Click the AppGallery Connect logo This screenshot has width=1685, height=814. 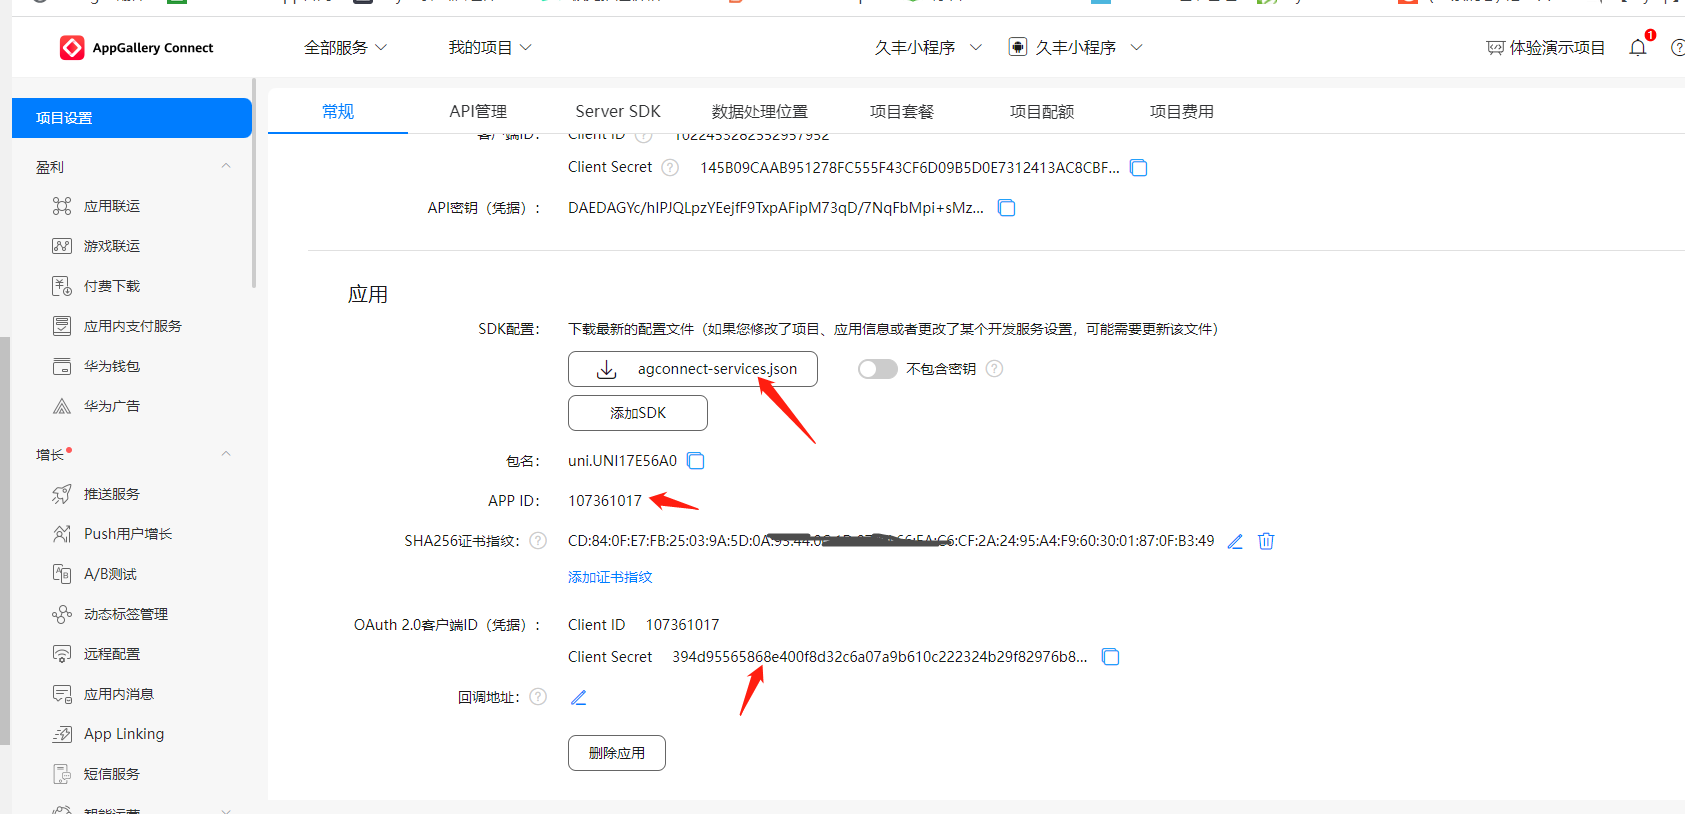point(137,48)
